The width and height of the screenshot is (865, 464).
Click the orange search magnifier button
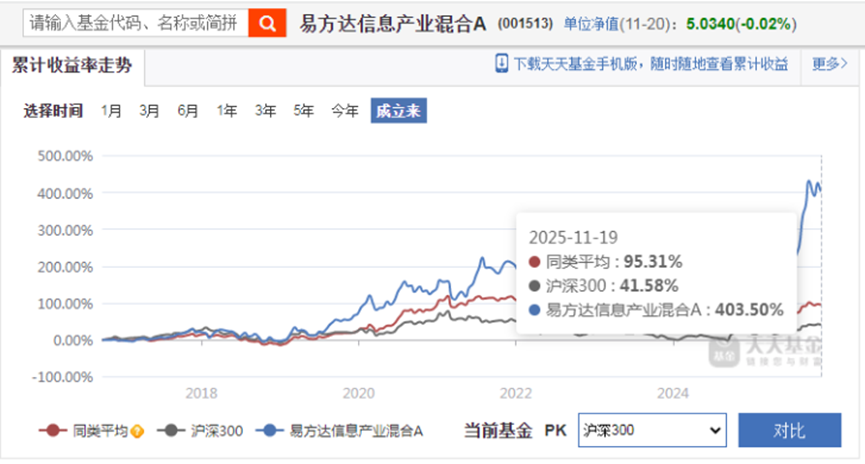267,23
